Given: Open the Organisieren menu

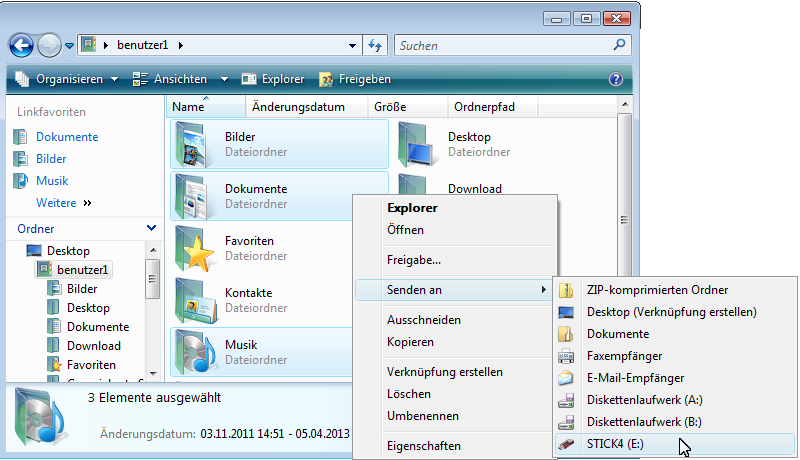Looking at the screenshot, I should click(x=67, y=79).
